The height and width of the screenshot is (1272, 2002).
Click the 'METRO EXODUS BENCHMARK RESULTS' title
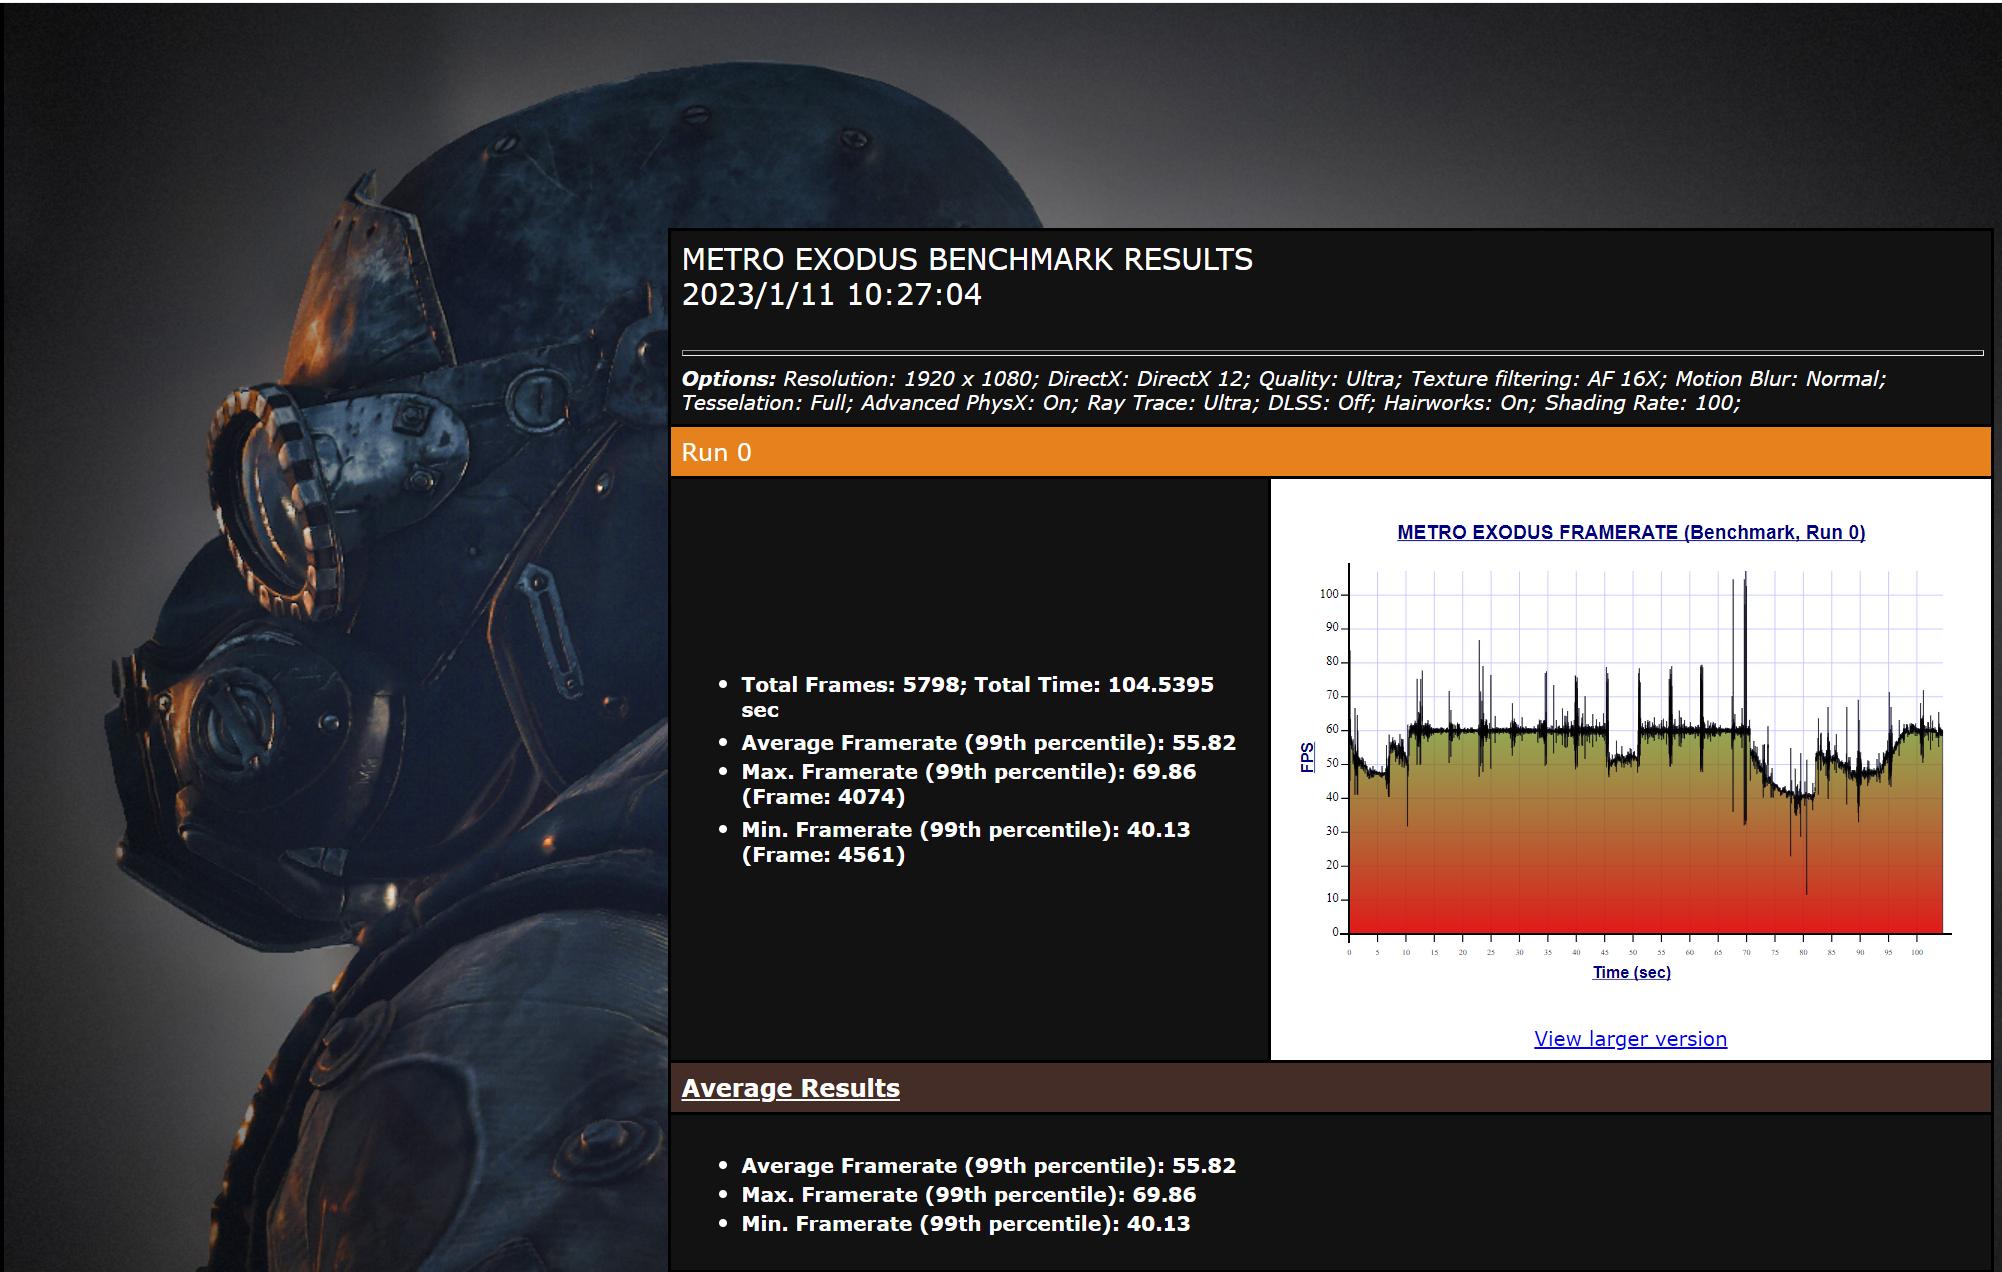coord(966,260)
